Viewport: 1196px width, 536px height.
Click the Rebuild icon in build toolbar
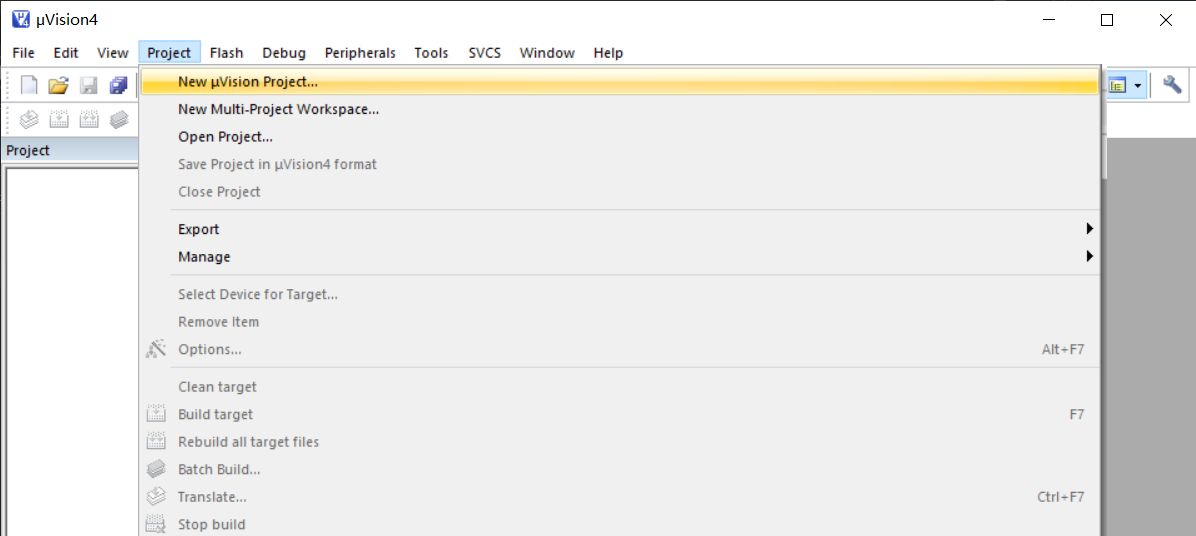[88, 120]
